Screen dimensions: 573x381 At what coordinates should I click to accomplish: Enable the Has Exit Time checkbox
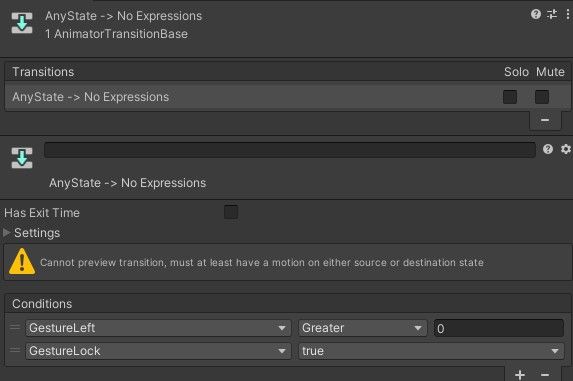coord(231,212)
